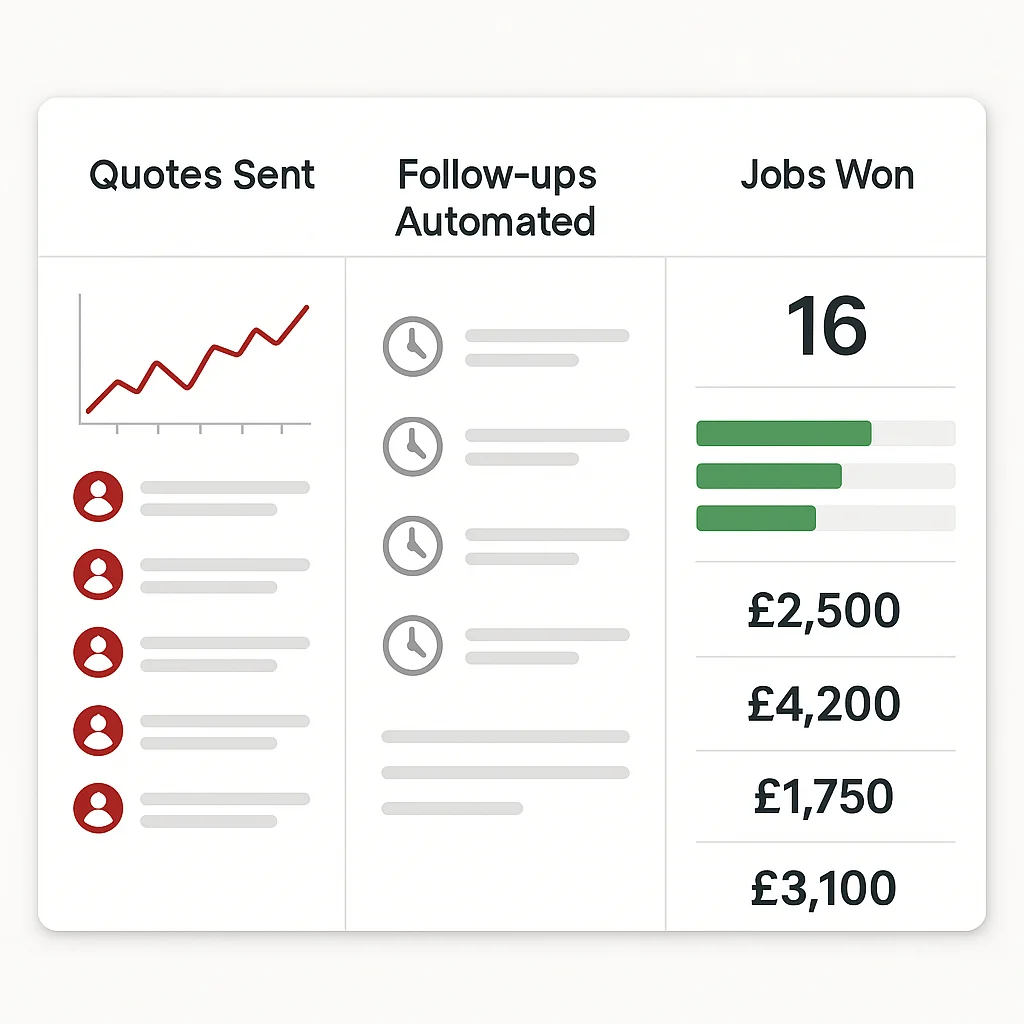Click the second red user avatar icon
Image resolution: width=1024 pixels, height=1024 pixels.
point(98,574)
